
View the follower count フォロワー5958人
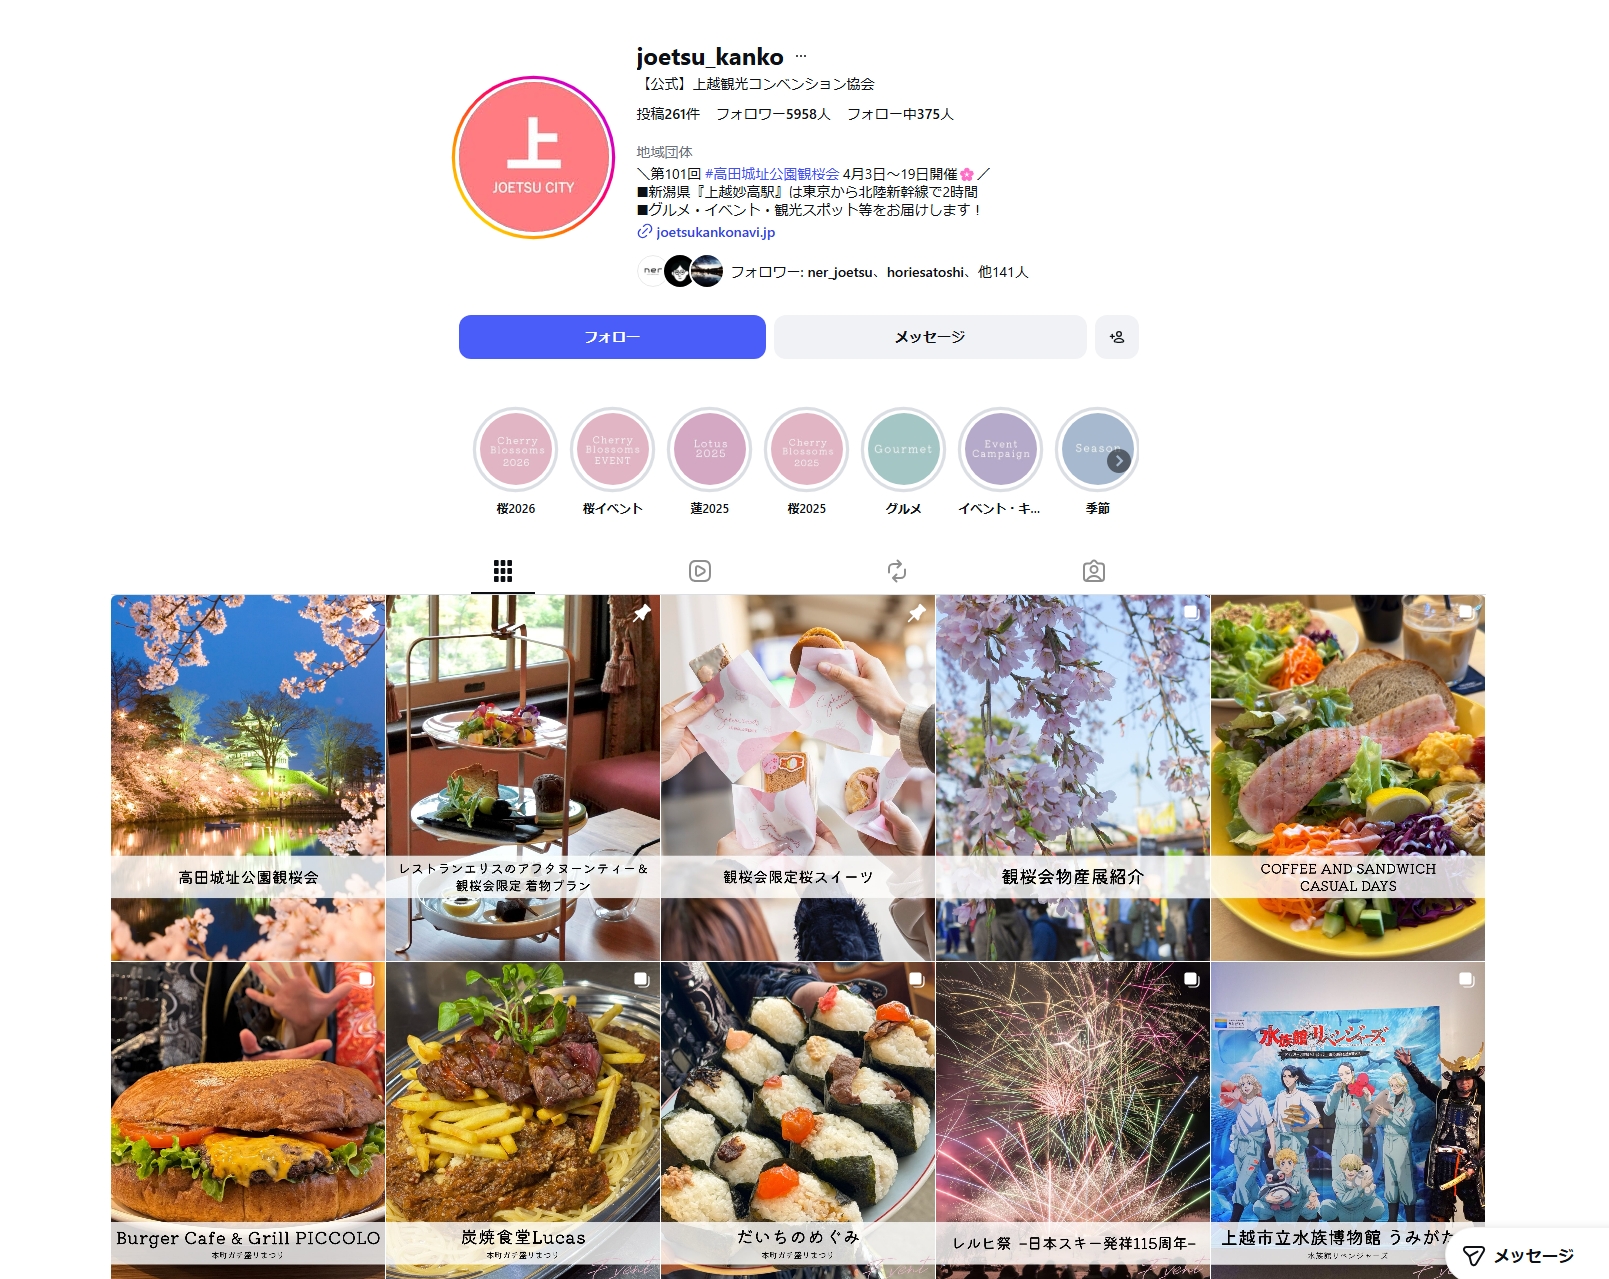[773, 114]
